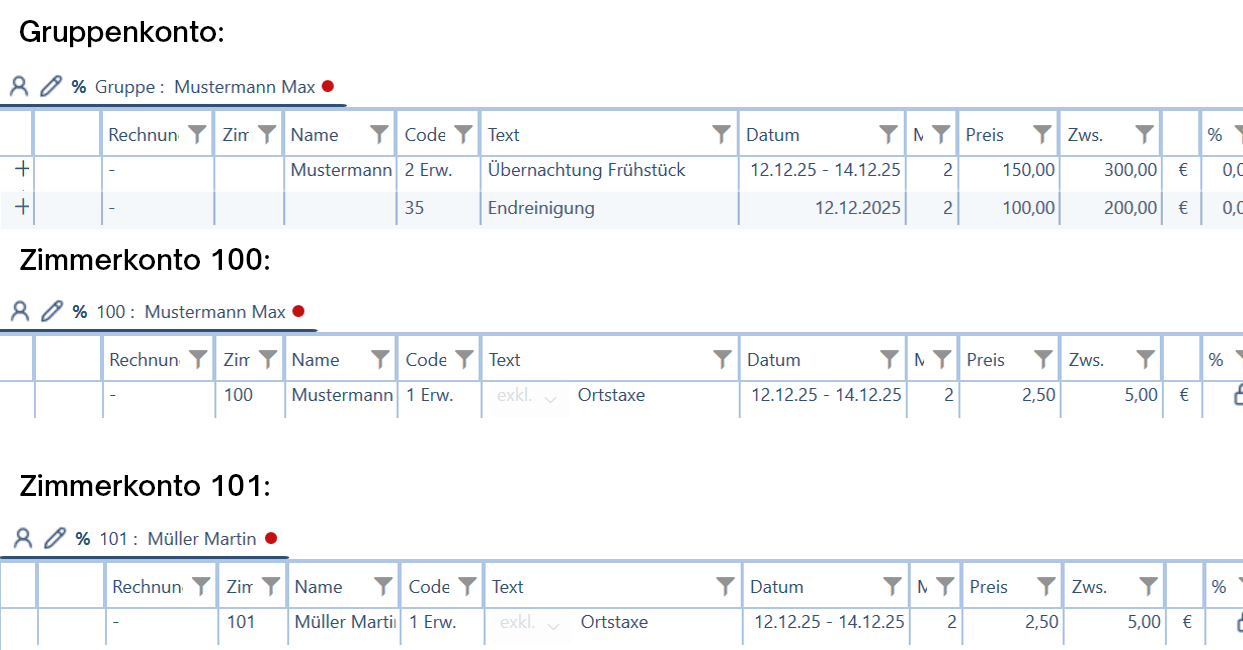This screenshot has height=650, width=1243.
Task: Filter the Text column in Gruppenkonto table
Action: 722,134
